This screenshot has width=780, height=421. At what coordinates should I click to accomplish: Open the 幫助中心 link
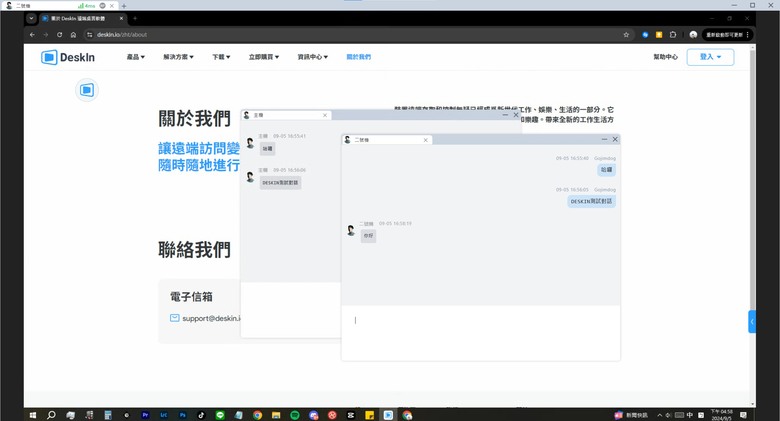click(x=666, y=57)
